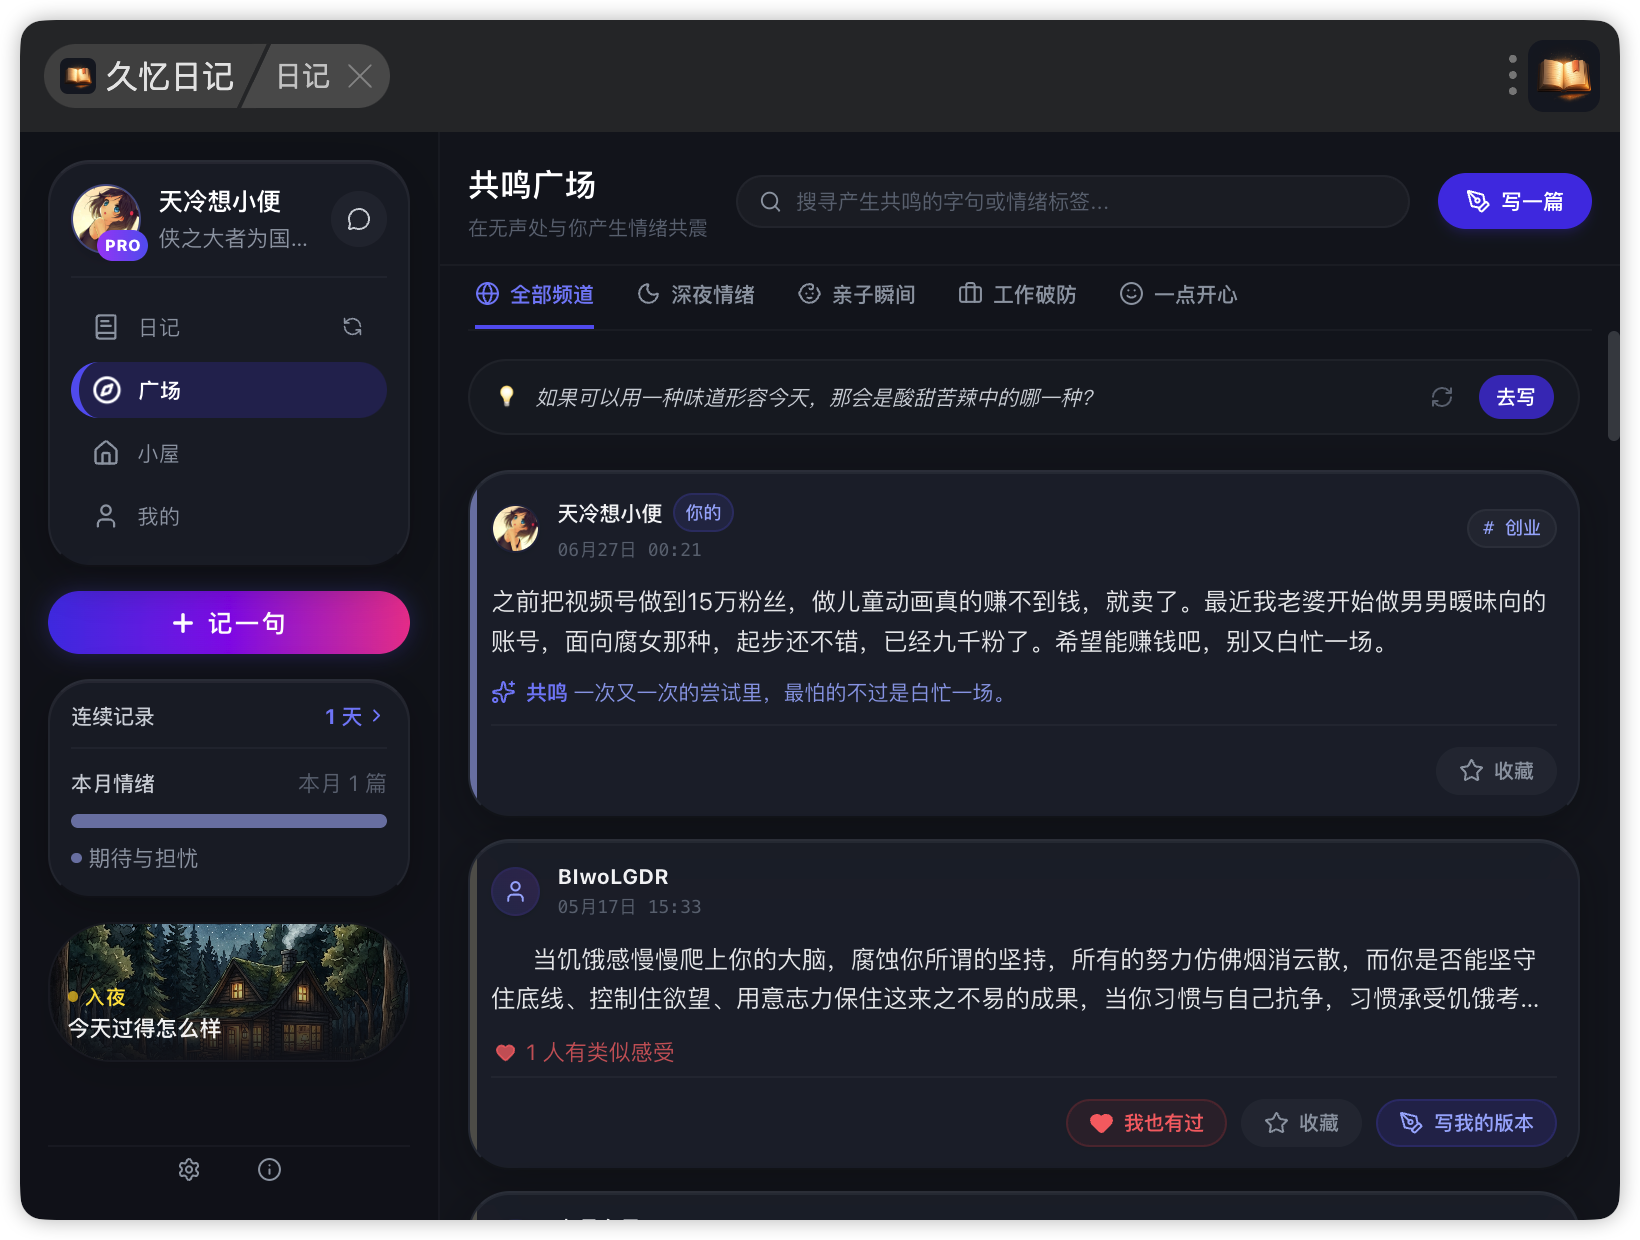
Task: Switch to the 深夜情绪 channel tab
Action: (696, 294)
